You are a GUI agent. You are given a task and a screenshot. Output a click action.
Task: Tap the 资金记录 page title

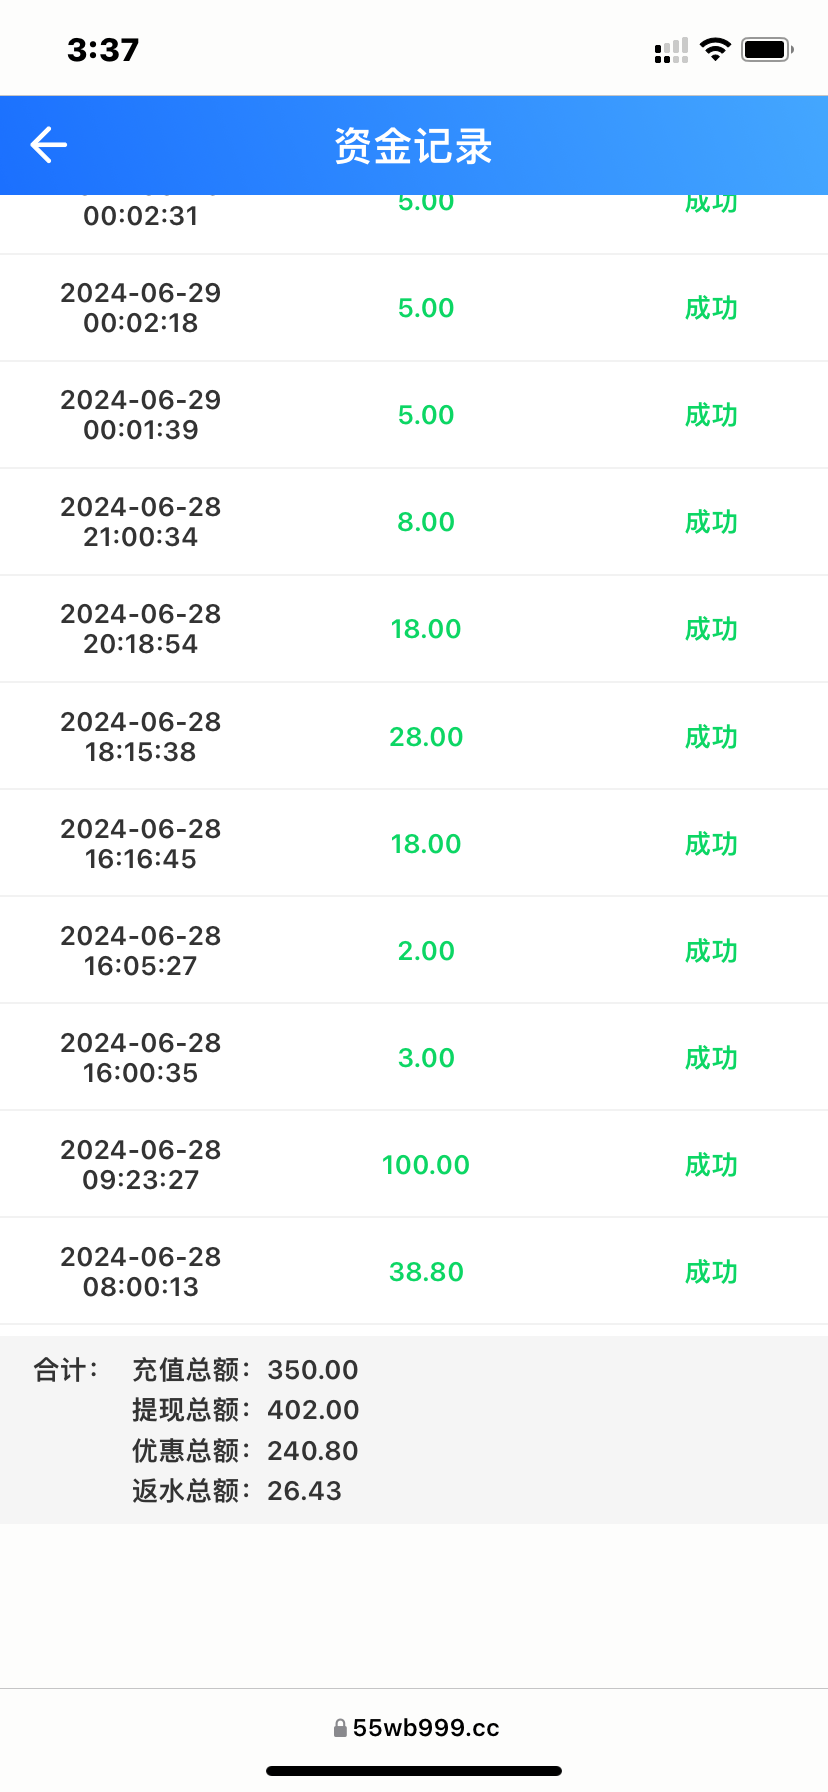pyautogui.click(x=413, y=147)
